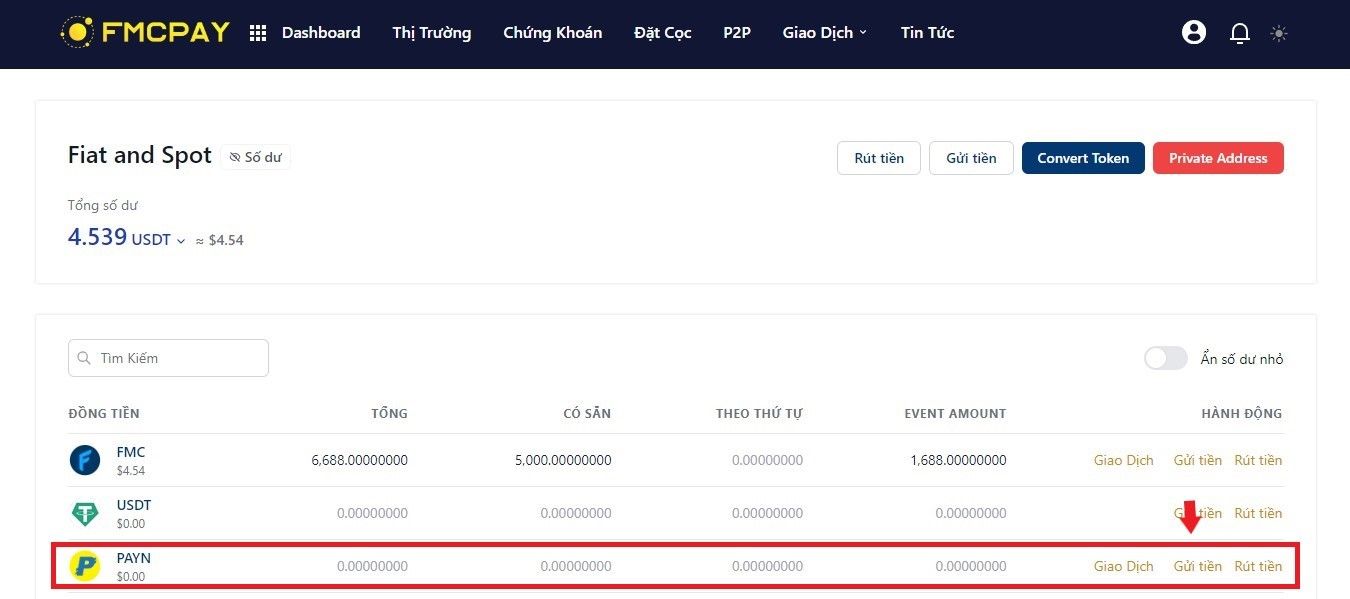Image resolution: width=1350 pixels, height=599 pixels.
Task: Click the PAYN coin icon
Action: pos(85,566)
